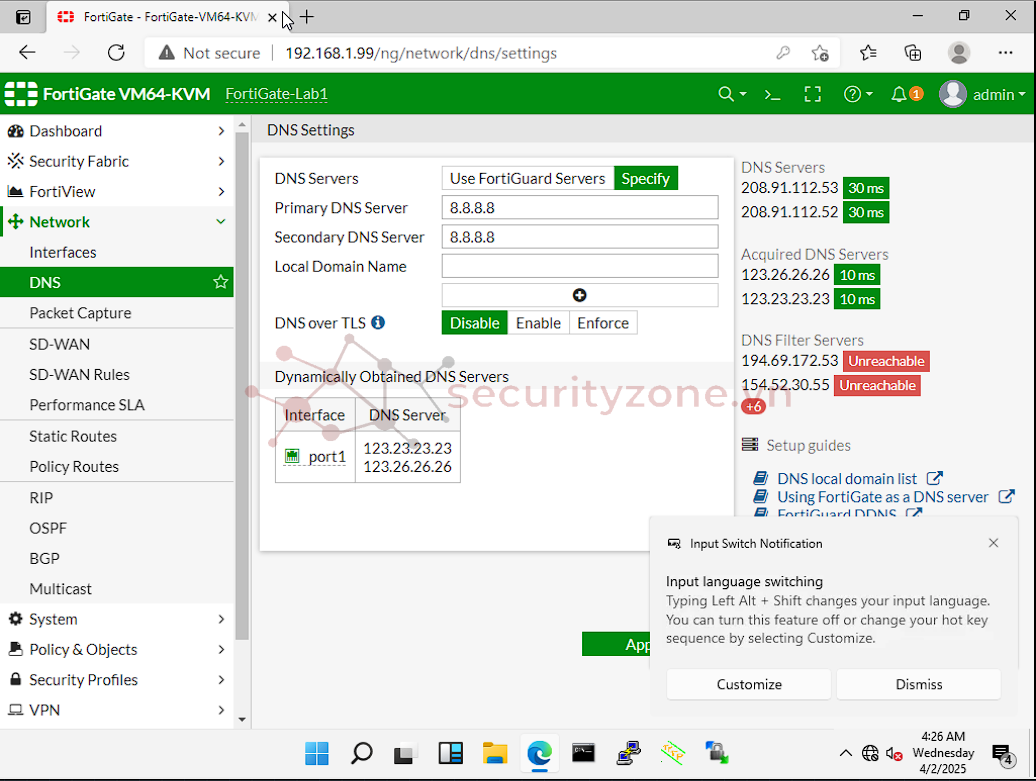Click the port1 interface icon
Image resolution: width=1036 pixels, height=781 pixels.
(x=292, y=456)
